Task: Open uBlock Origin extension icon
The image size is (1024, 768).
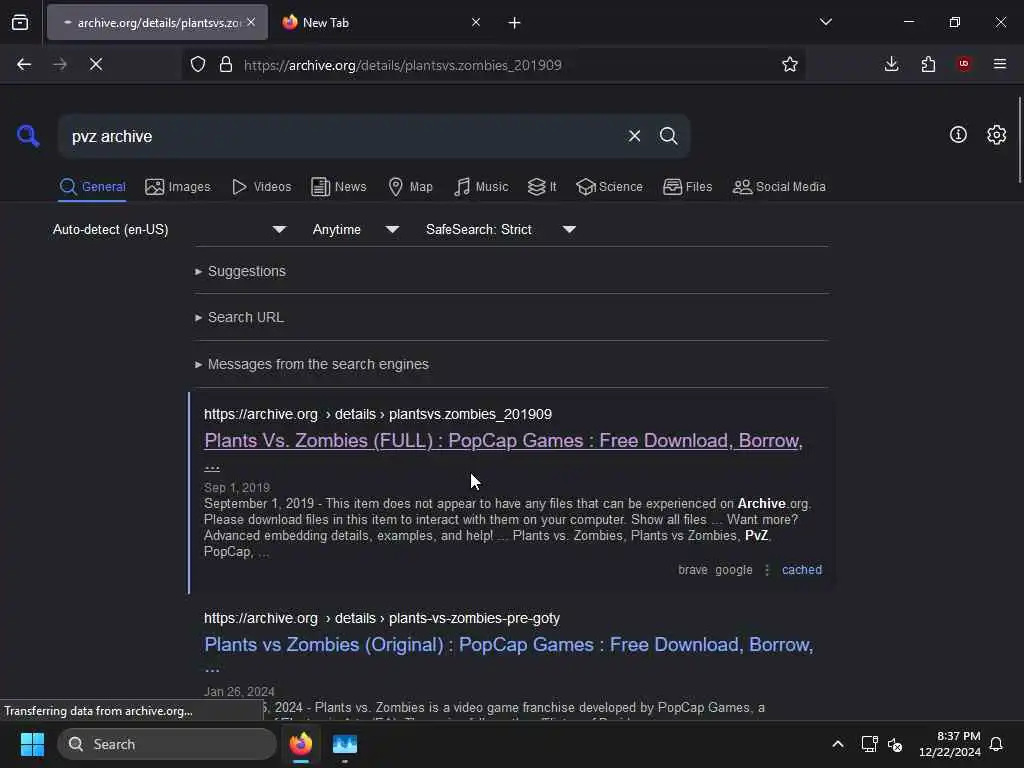Action: (964, 64)
